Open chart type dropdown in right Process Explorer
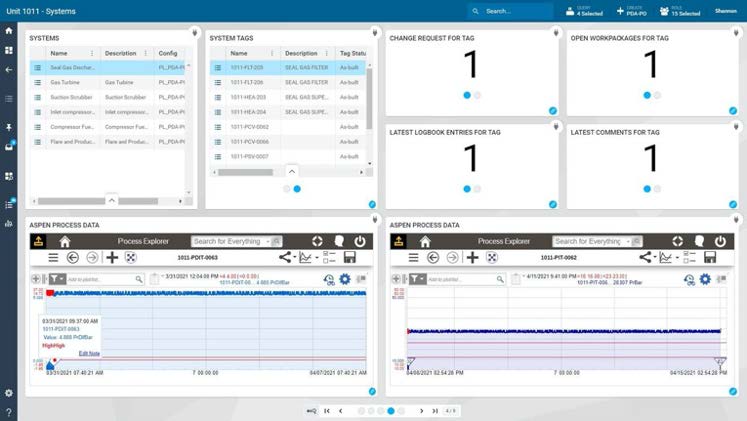747x421 pixels. [669, 258]
